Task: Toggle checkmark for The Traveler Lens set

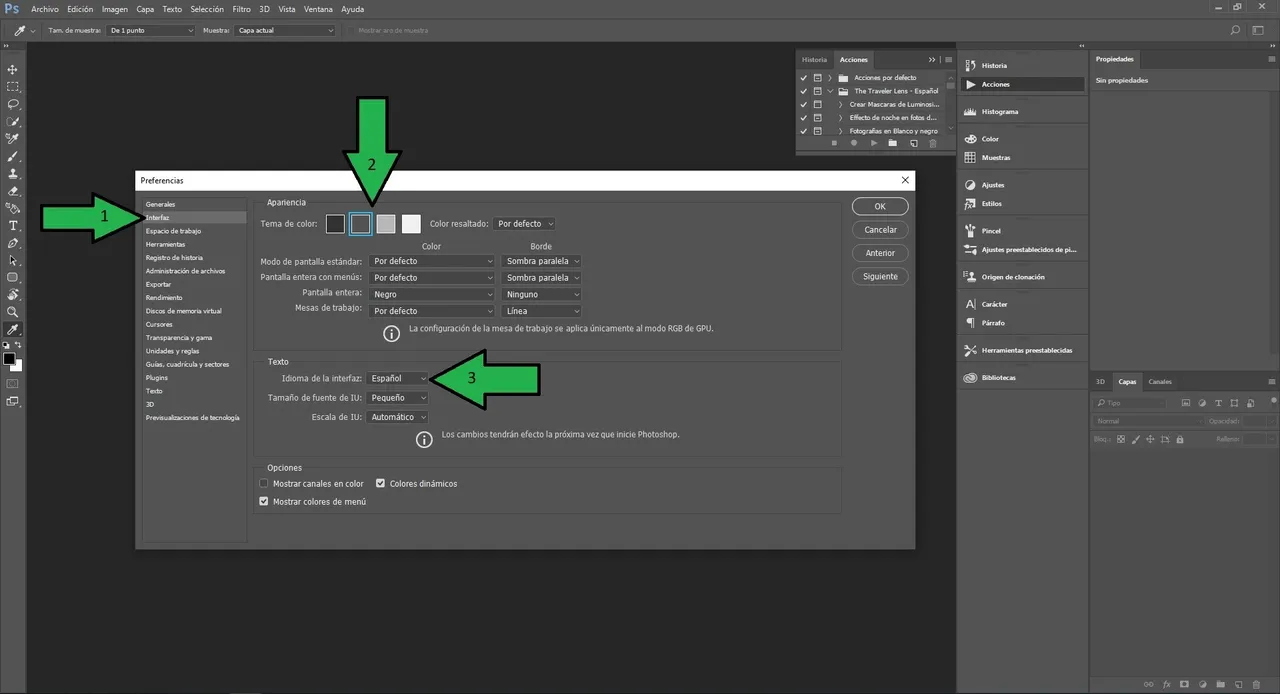Action: (803, 91)
